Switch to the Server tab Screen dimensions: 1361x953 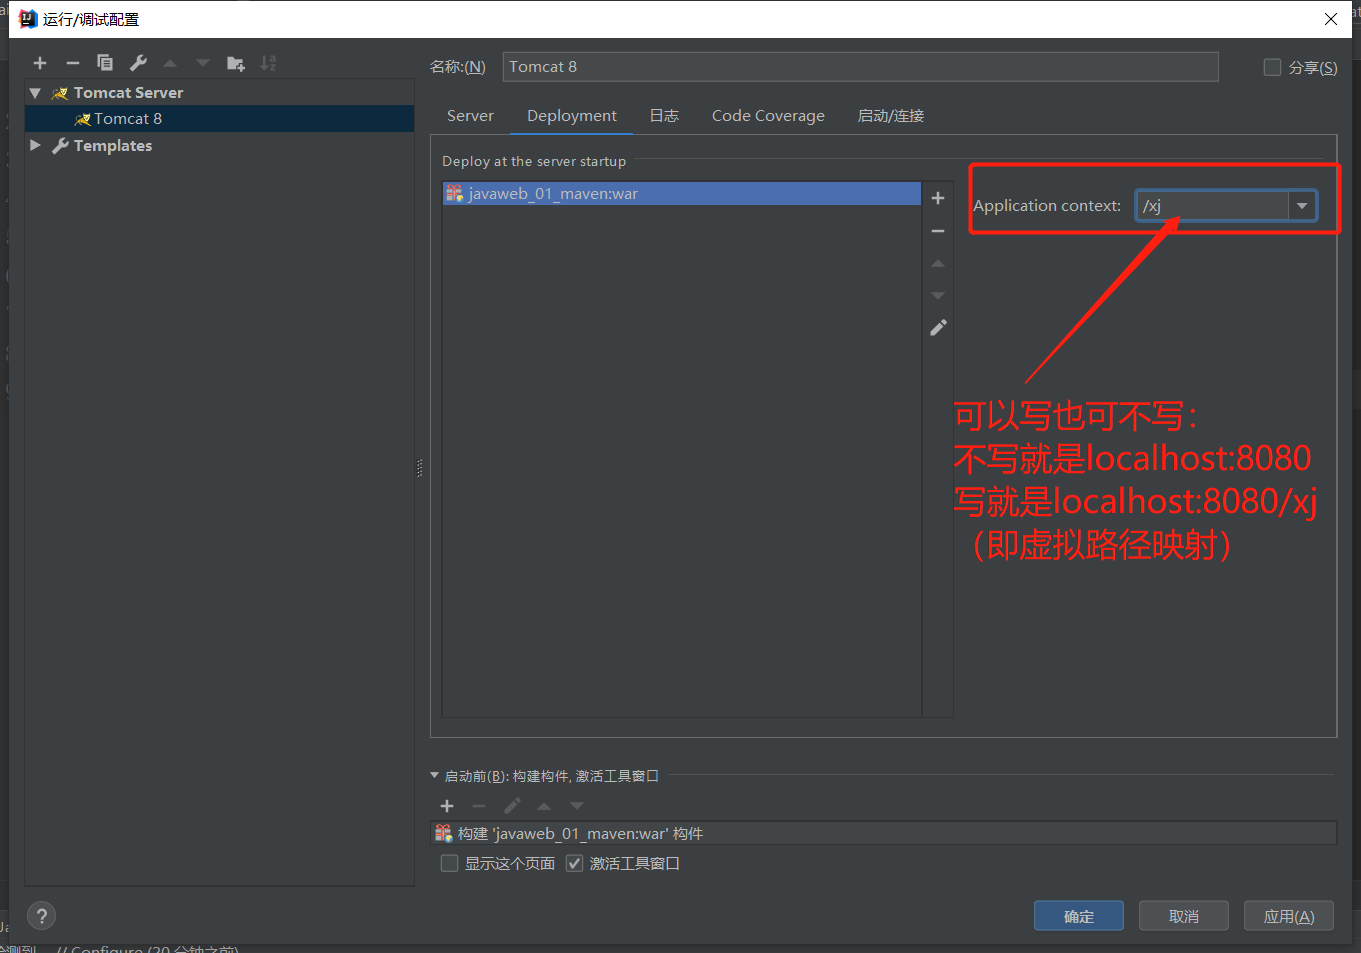pos(470,116)
